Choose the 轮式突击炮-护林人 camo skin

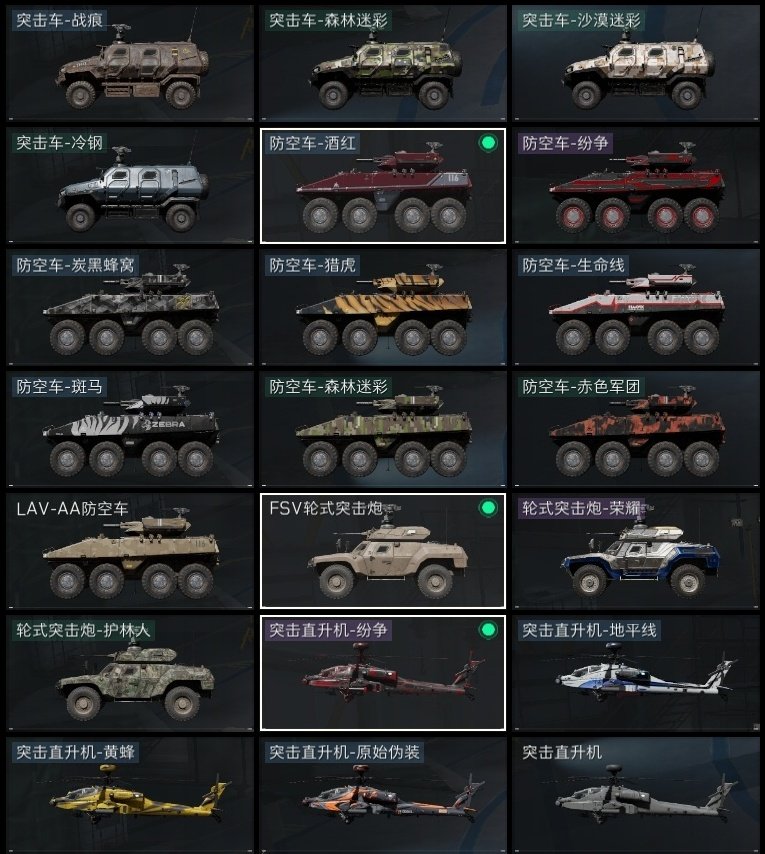[130, 673]
